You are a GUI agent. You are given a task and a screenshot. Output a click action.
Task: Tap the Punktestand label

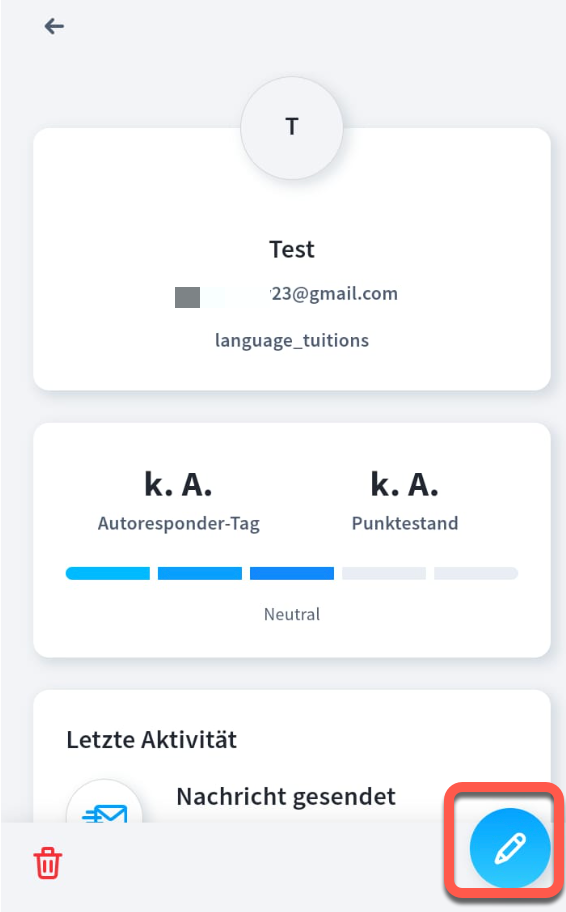point(405,523)
